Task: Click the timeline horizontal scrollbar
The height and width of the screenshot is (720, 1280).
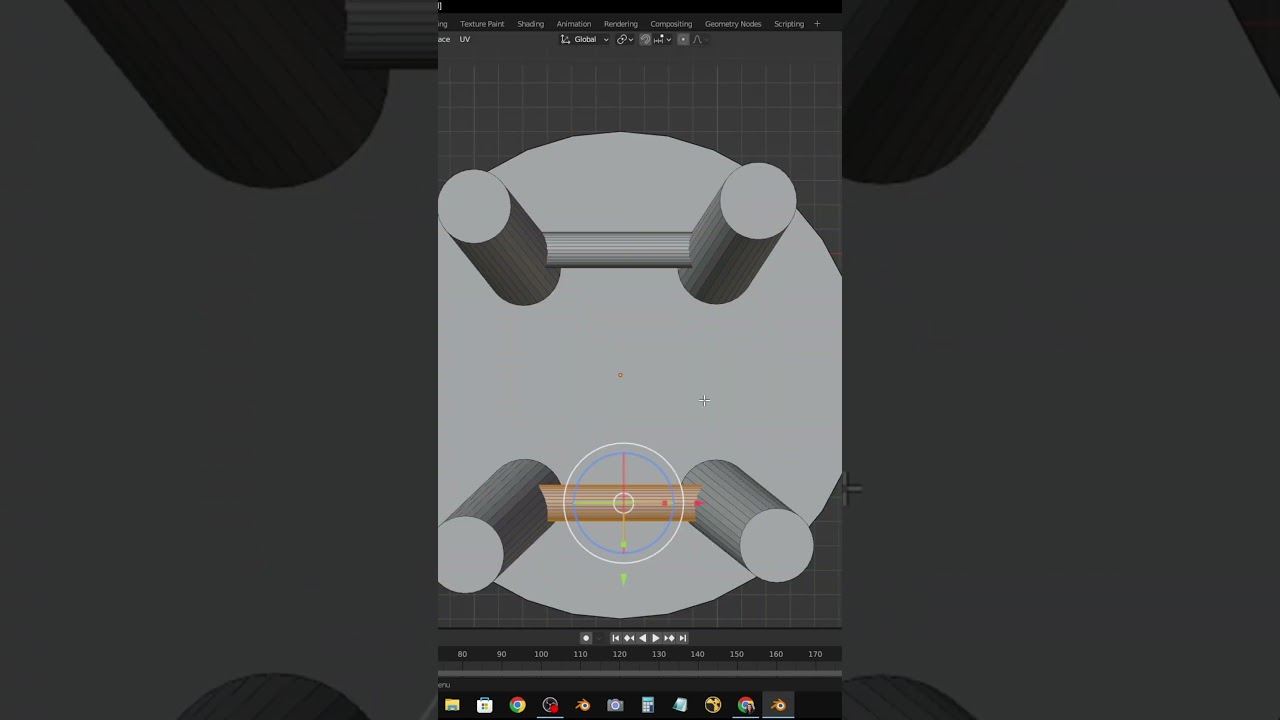Action: tap(640, 673)
